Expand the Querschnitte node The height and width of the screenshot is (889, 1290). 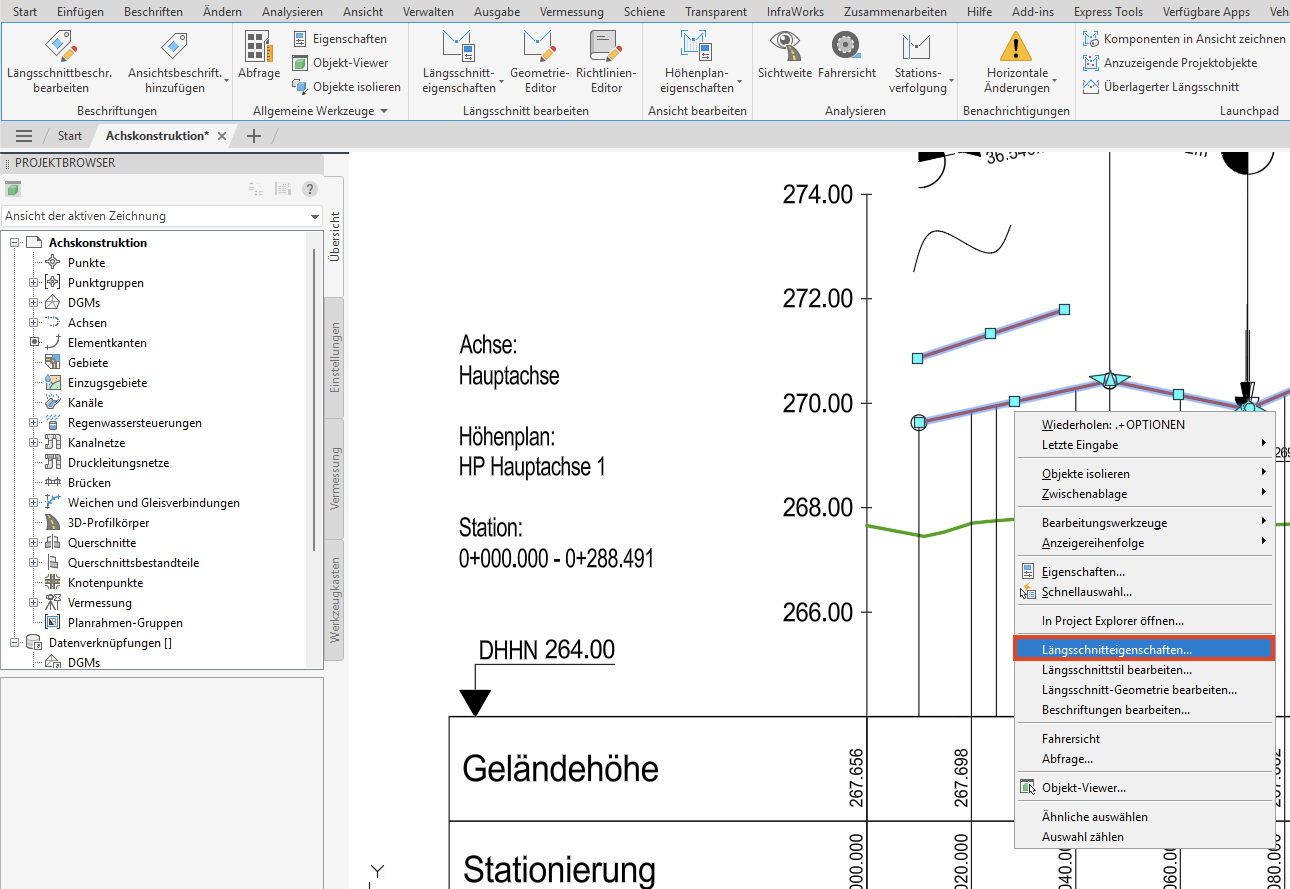[34, 543]
